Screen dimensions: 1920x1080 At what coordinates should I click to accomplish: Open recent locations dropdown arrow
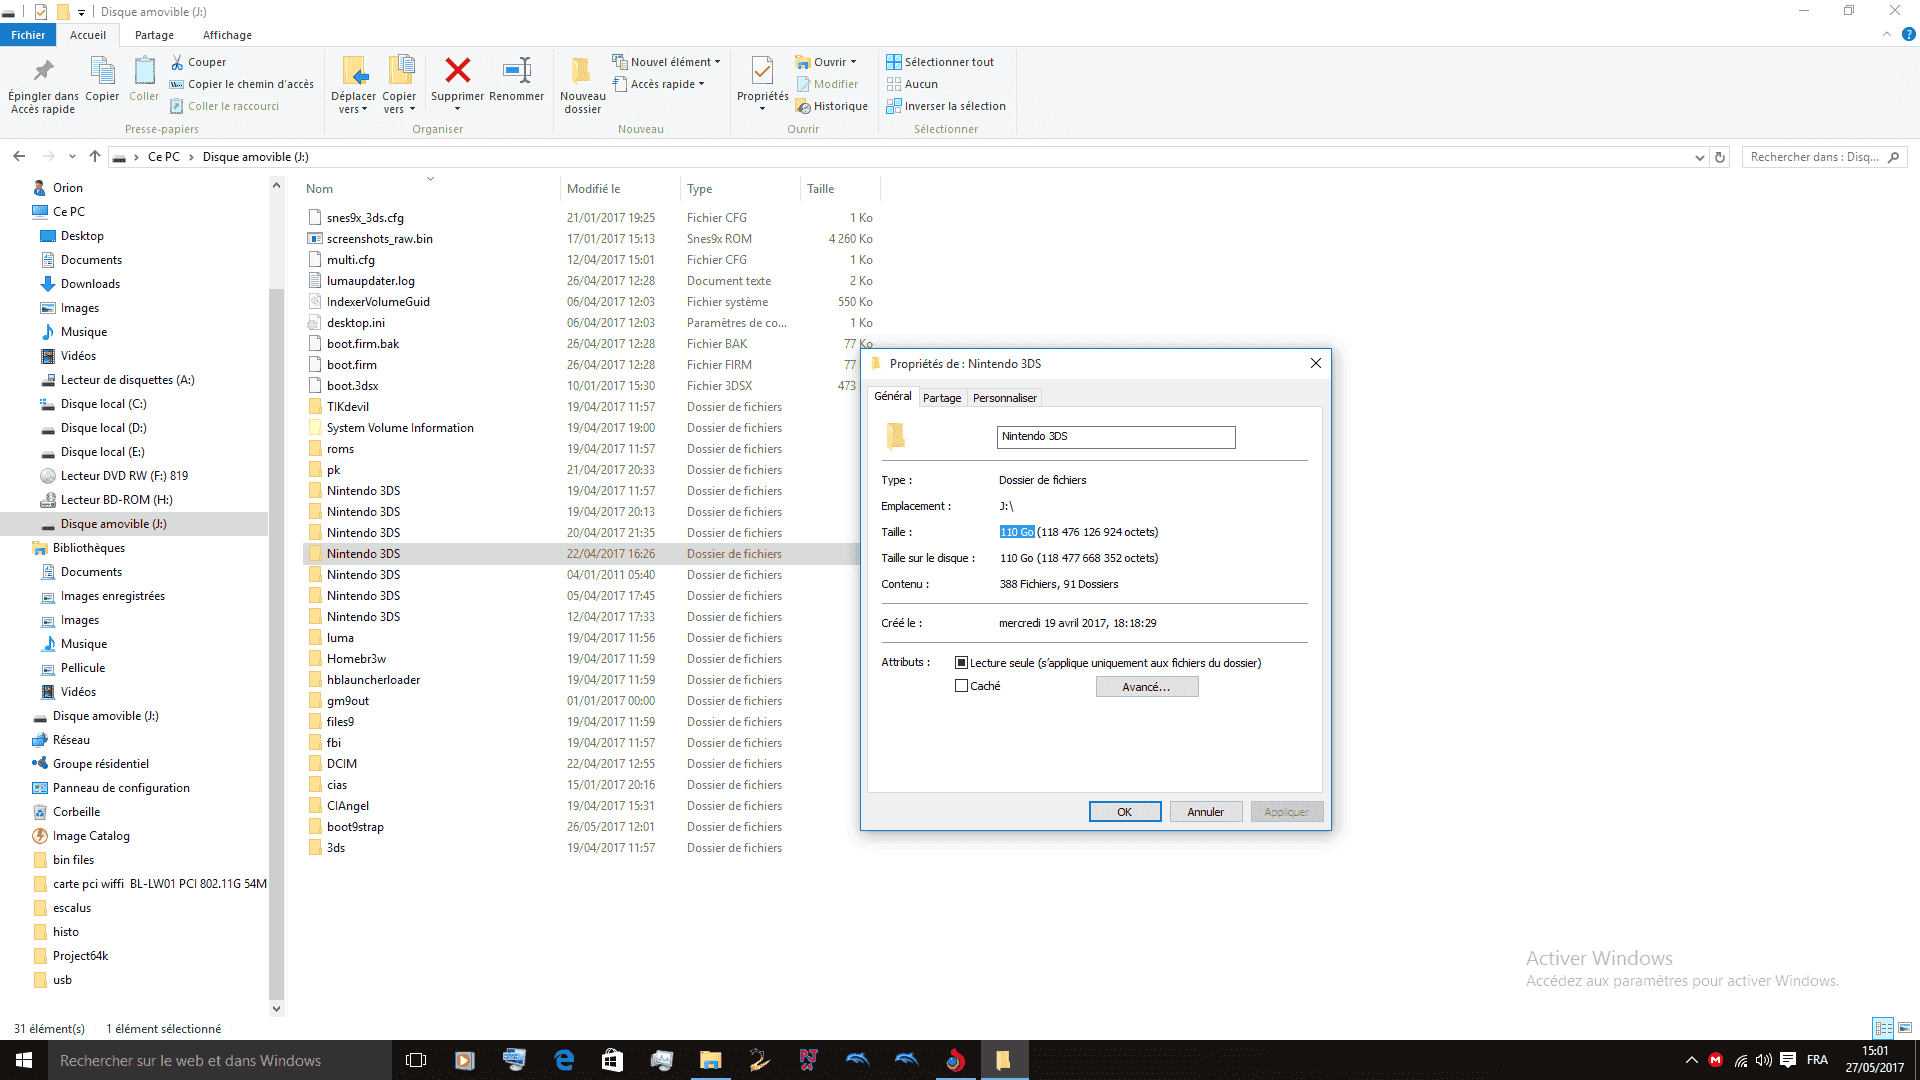point(72,157)
